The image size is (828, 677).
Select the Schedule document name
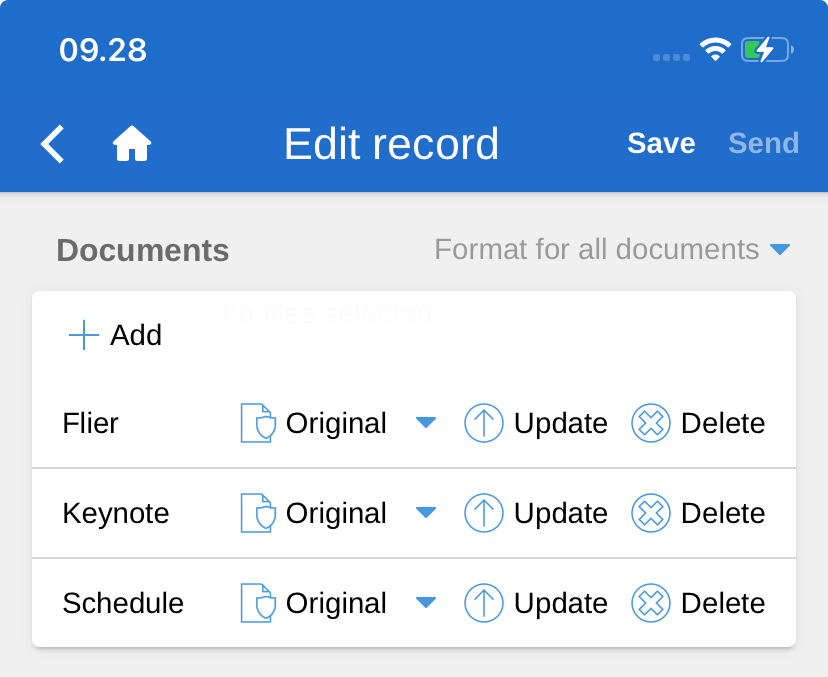coord(123,603)
